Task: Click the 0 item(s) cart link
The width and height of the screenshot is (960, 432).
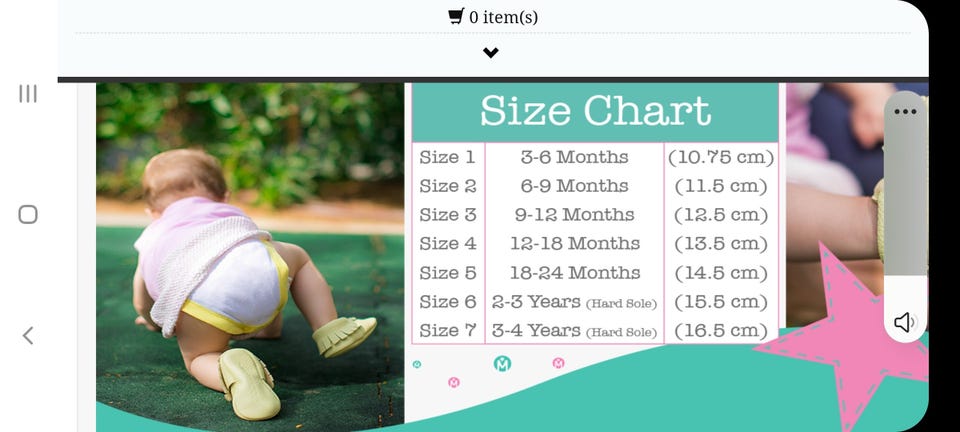Action: tap(493, 17)
